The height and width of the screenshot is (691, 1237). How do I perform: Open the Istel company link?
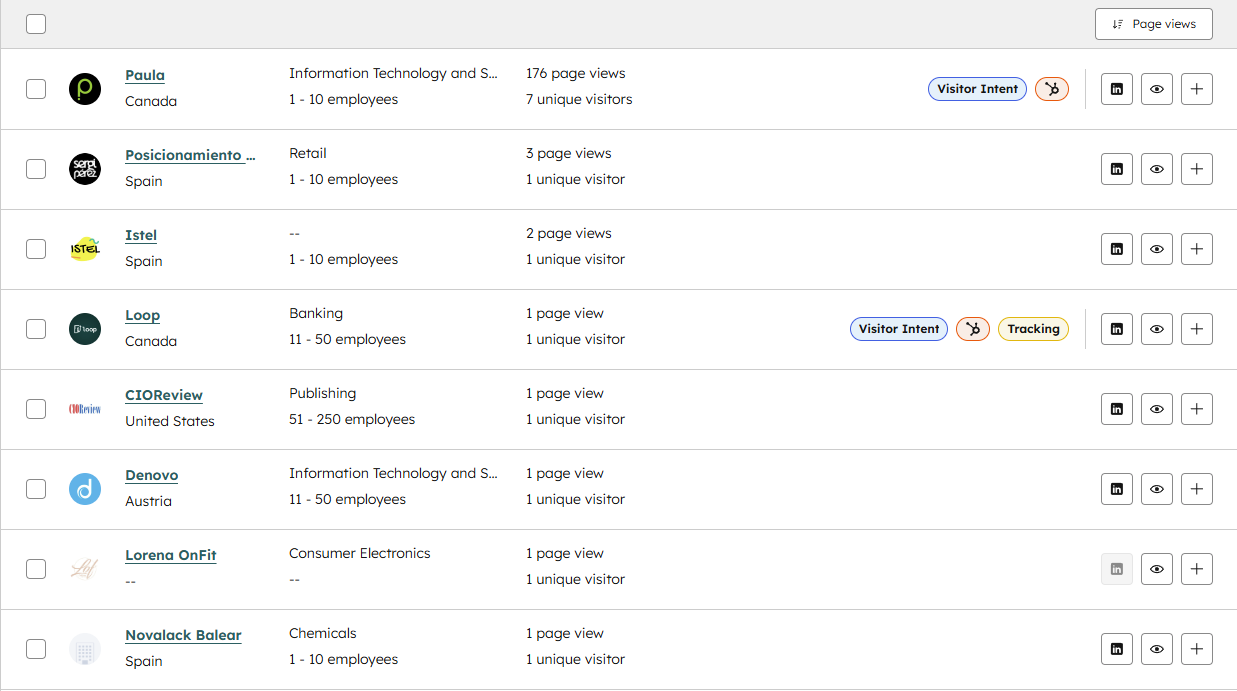click(141, 235)
